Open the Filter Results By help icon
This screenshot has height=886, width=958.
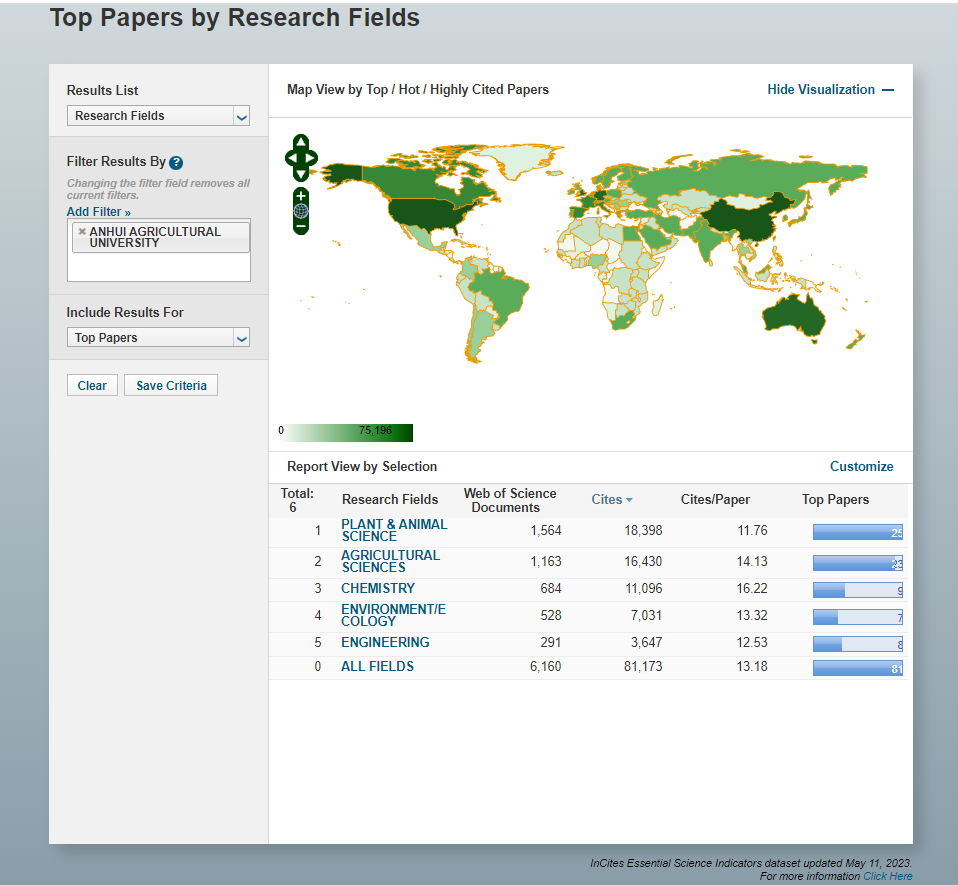coord(176,162)
